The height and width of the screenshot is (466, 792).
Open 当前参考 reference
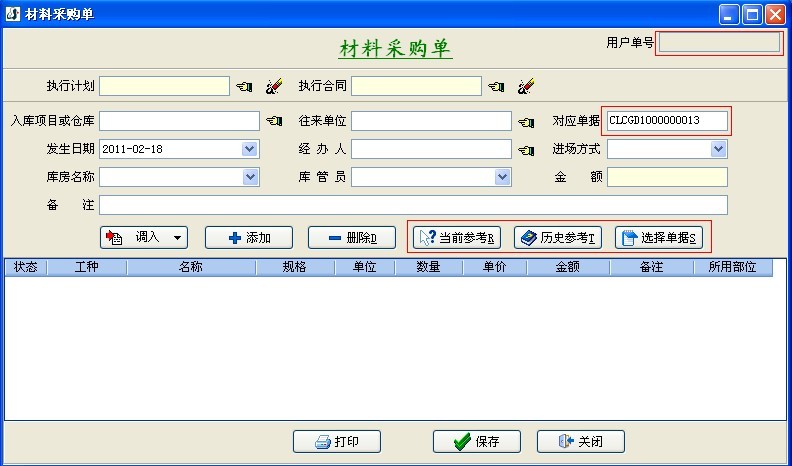pyautogui.click(x=456, y=238)
